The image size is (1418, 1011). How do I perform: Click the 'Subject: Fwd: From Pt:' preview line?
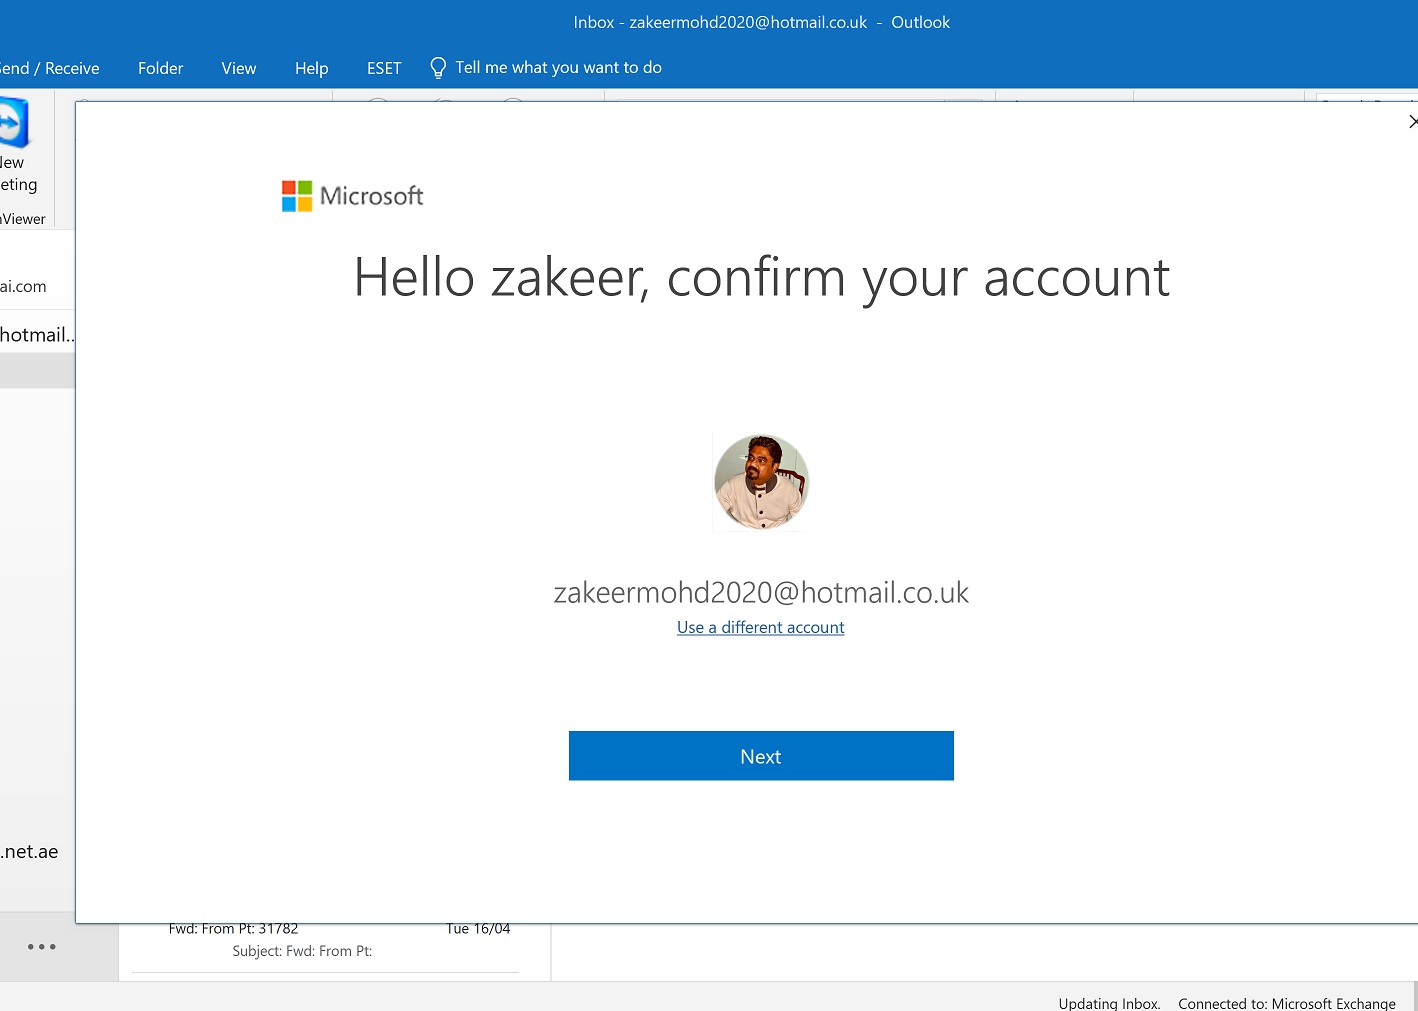pyautogui.click(x=302, y=951)
